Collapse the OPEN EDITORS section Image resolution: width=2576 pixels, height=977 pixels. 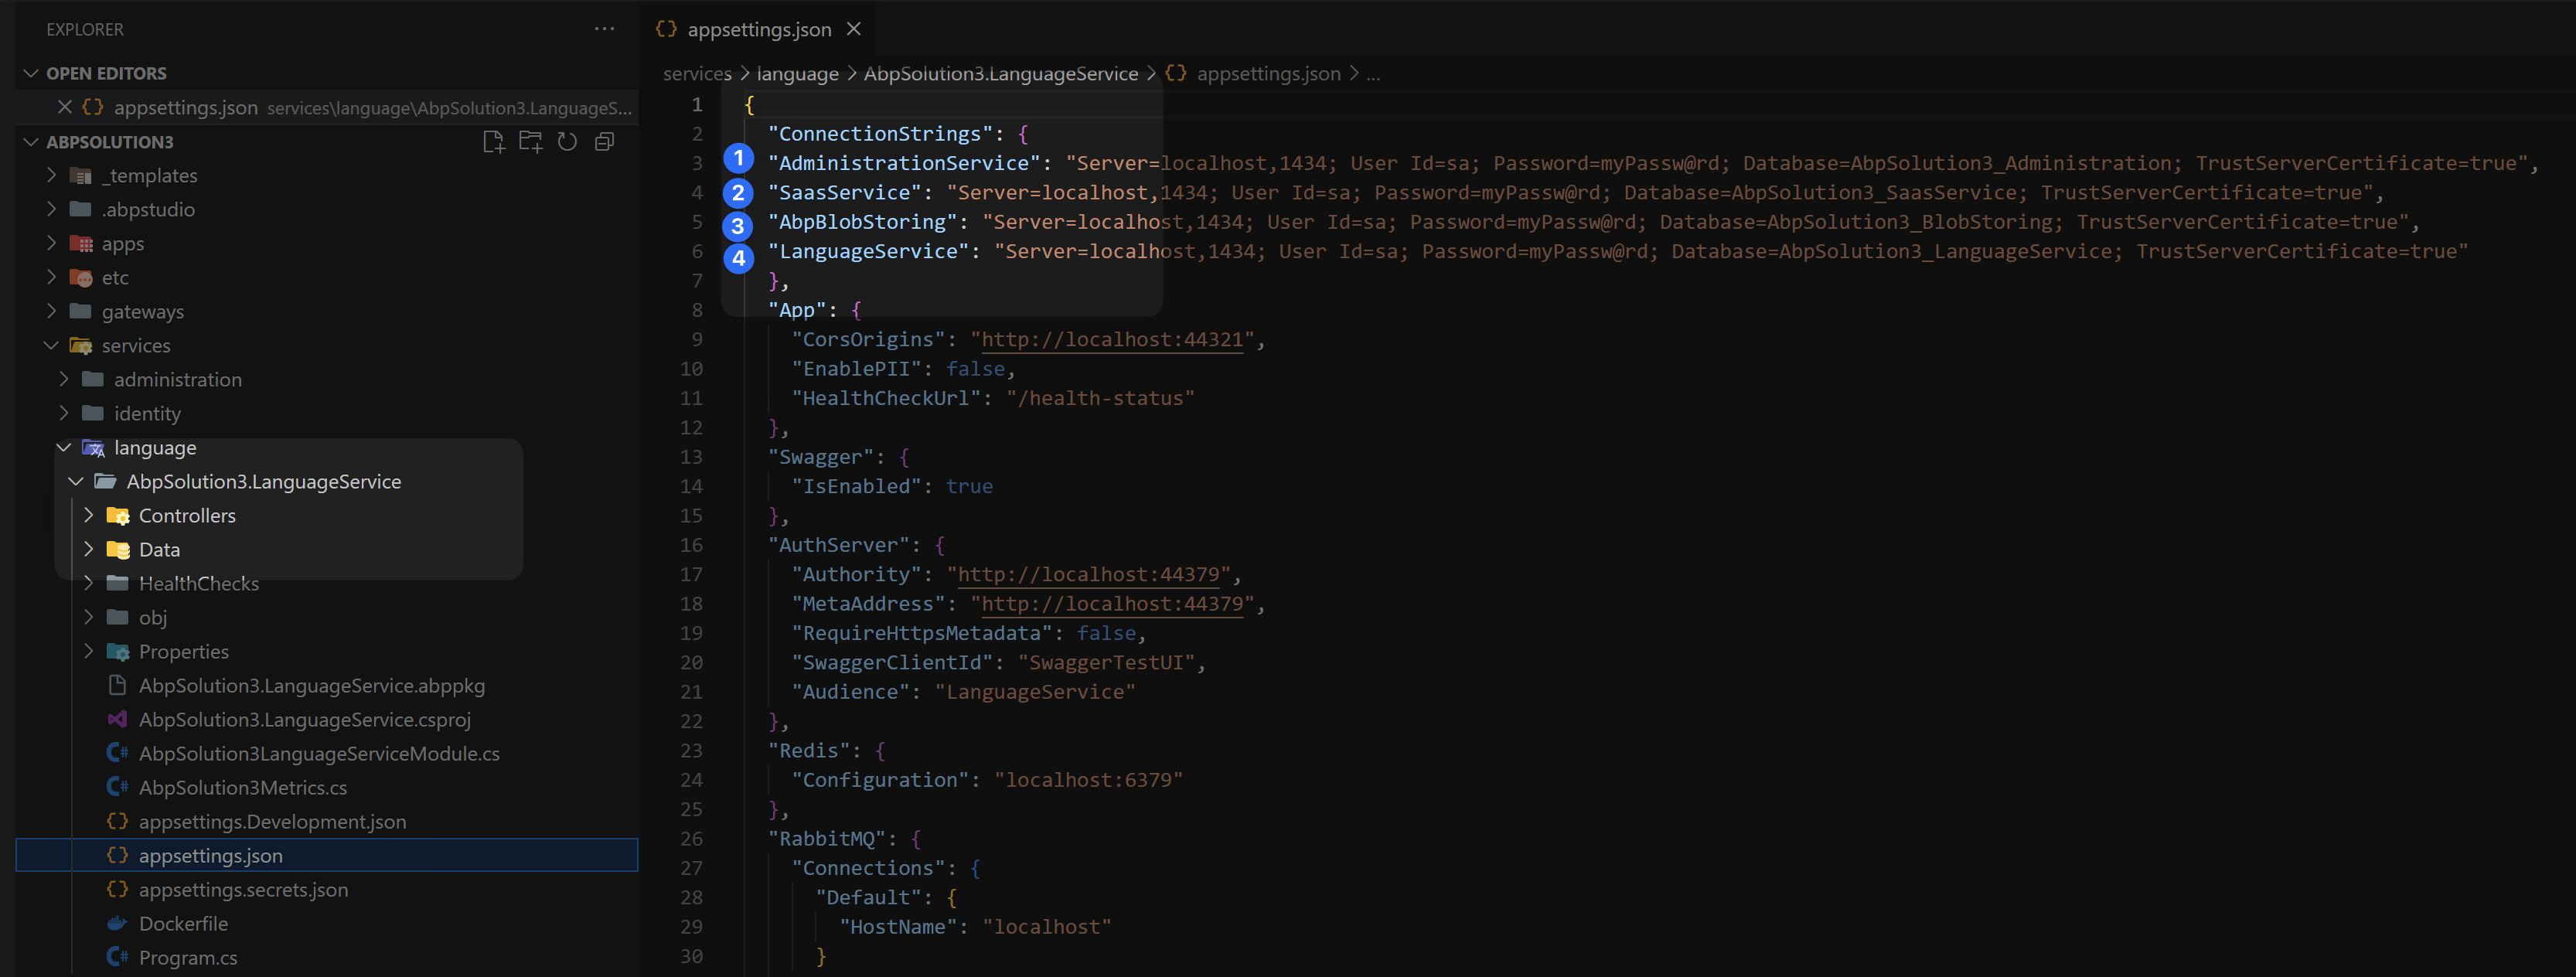(x=31, y=73)
